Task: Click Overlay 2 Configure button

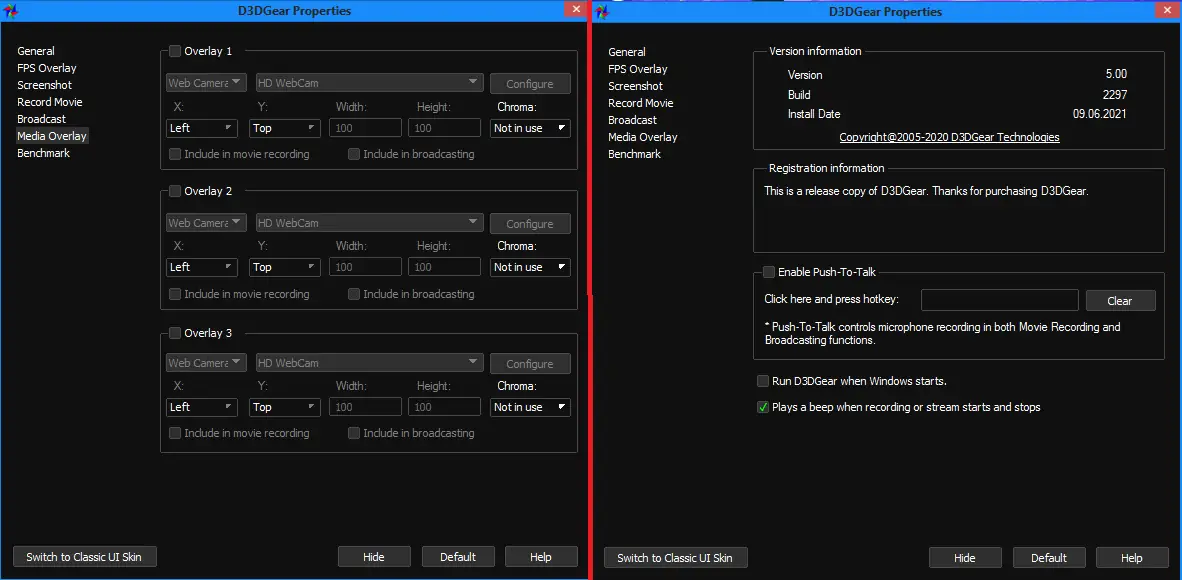Action: [530, 224]
